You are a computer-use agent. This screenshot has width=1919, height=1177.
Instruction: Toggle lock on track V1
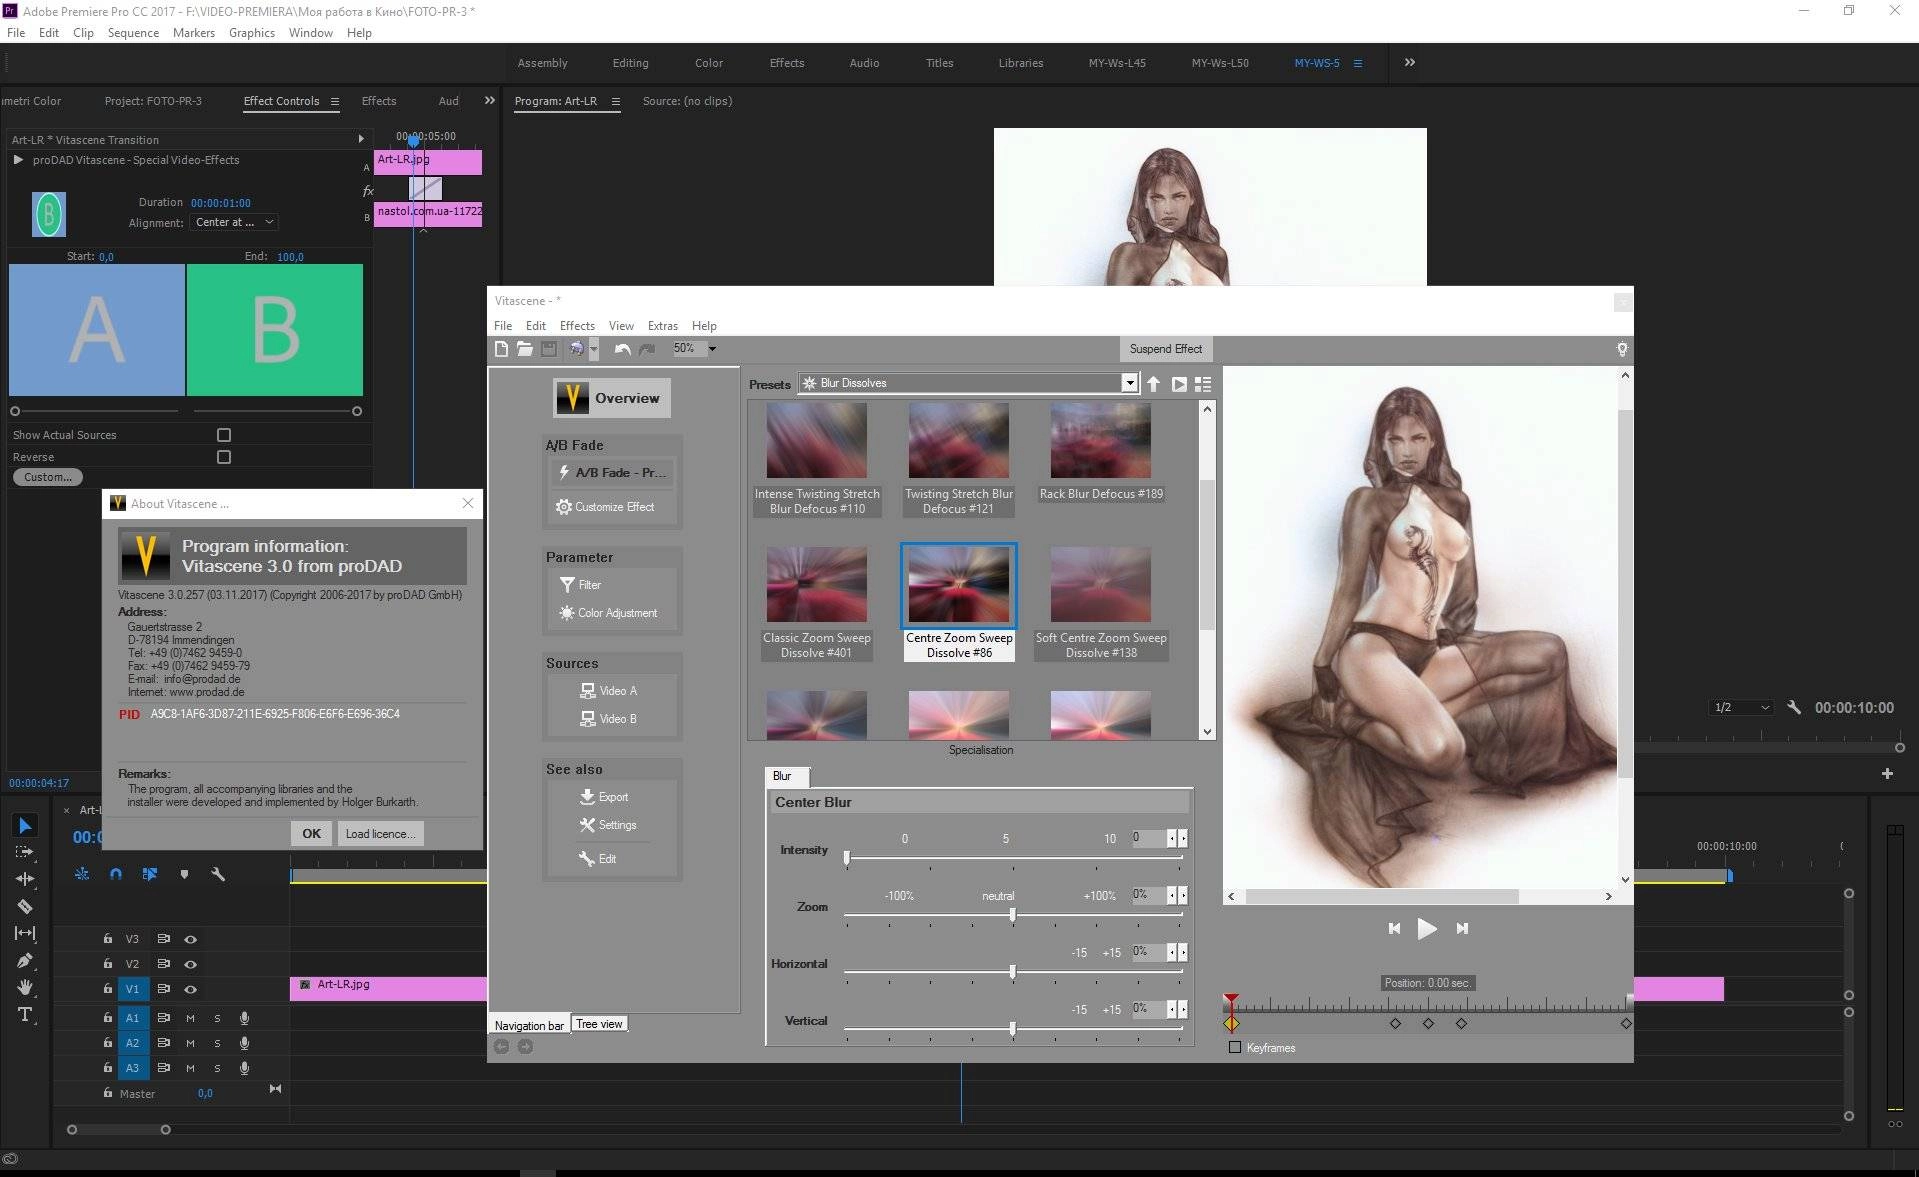[107, 989]
